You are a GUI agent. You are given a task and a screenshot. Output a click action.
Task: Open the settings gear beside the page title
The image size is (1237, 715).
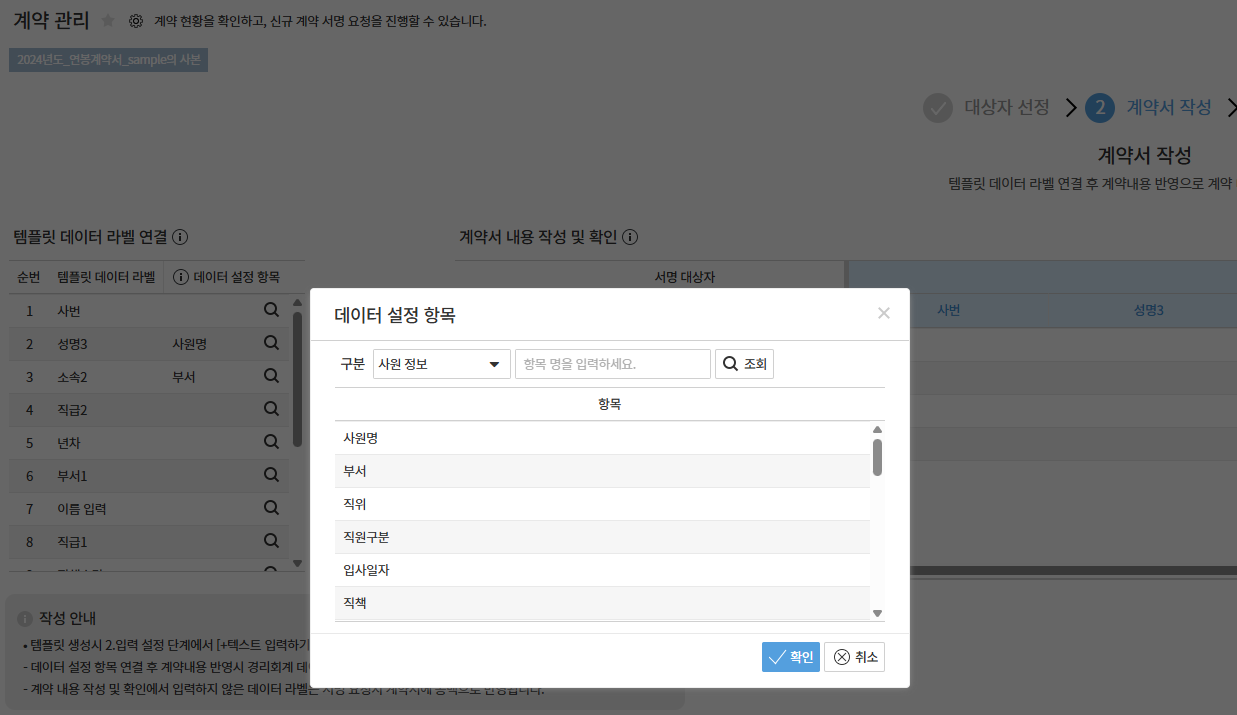pyautogui.click(x=136, y=21)
